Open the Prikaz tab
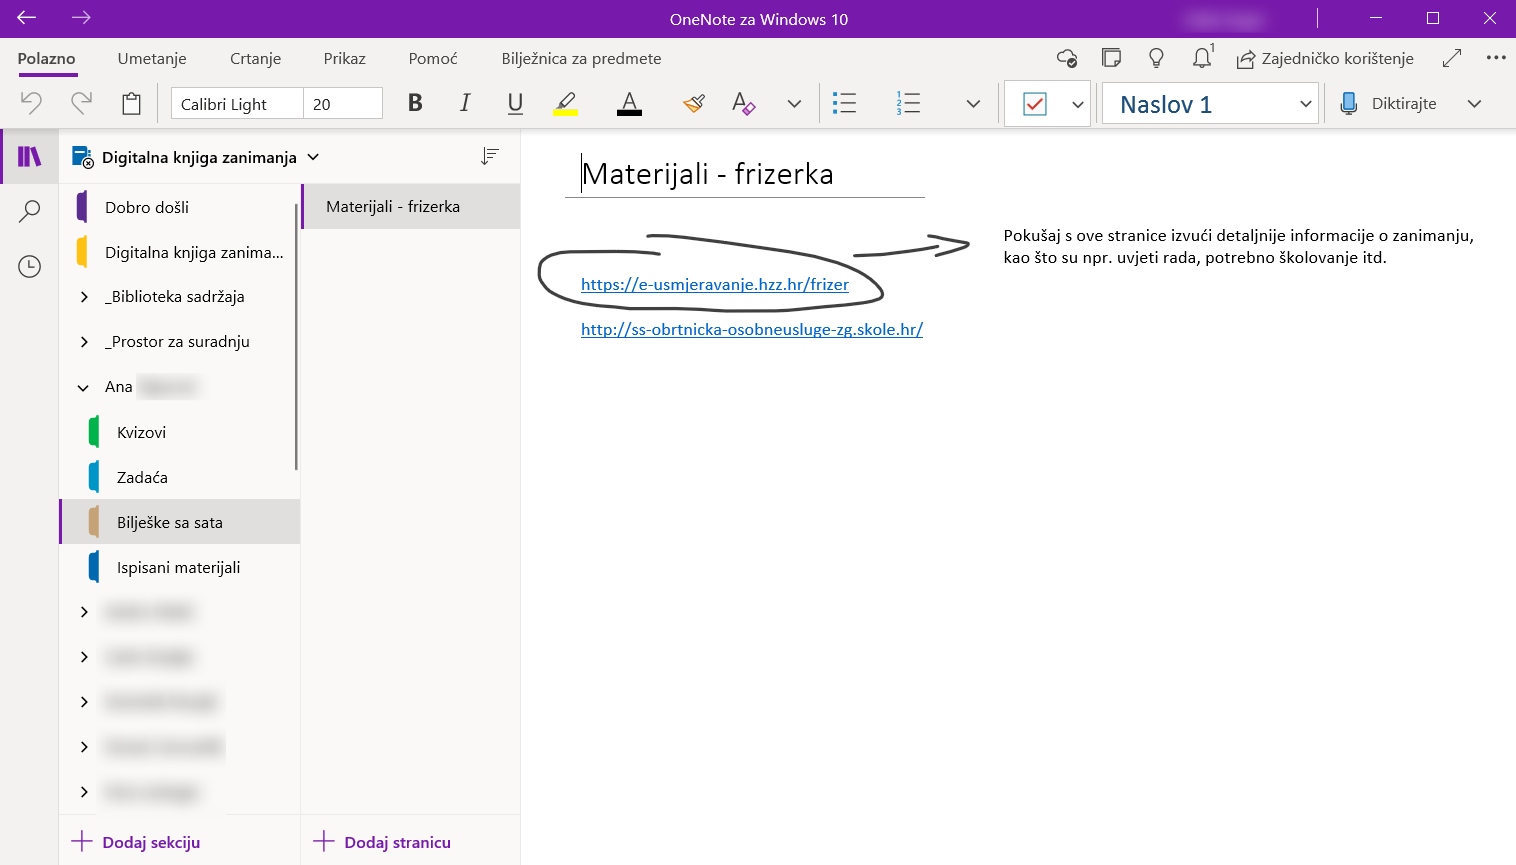The width and height of the screenshot is (1516, 865). pyautogui.click(x=344, y=58)
